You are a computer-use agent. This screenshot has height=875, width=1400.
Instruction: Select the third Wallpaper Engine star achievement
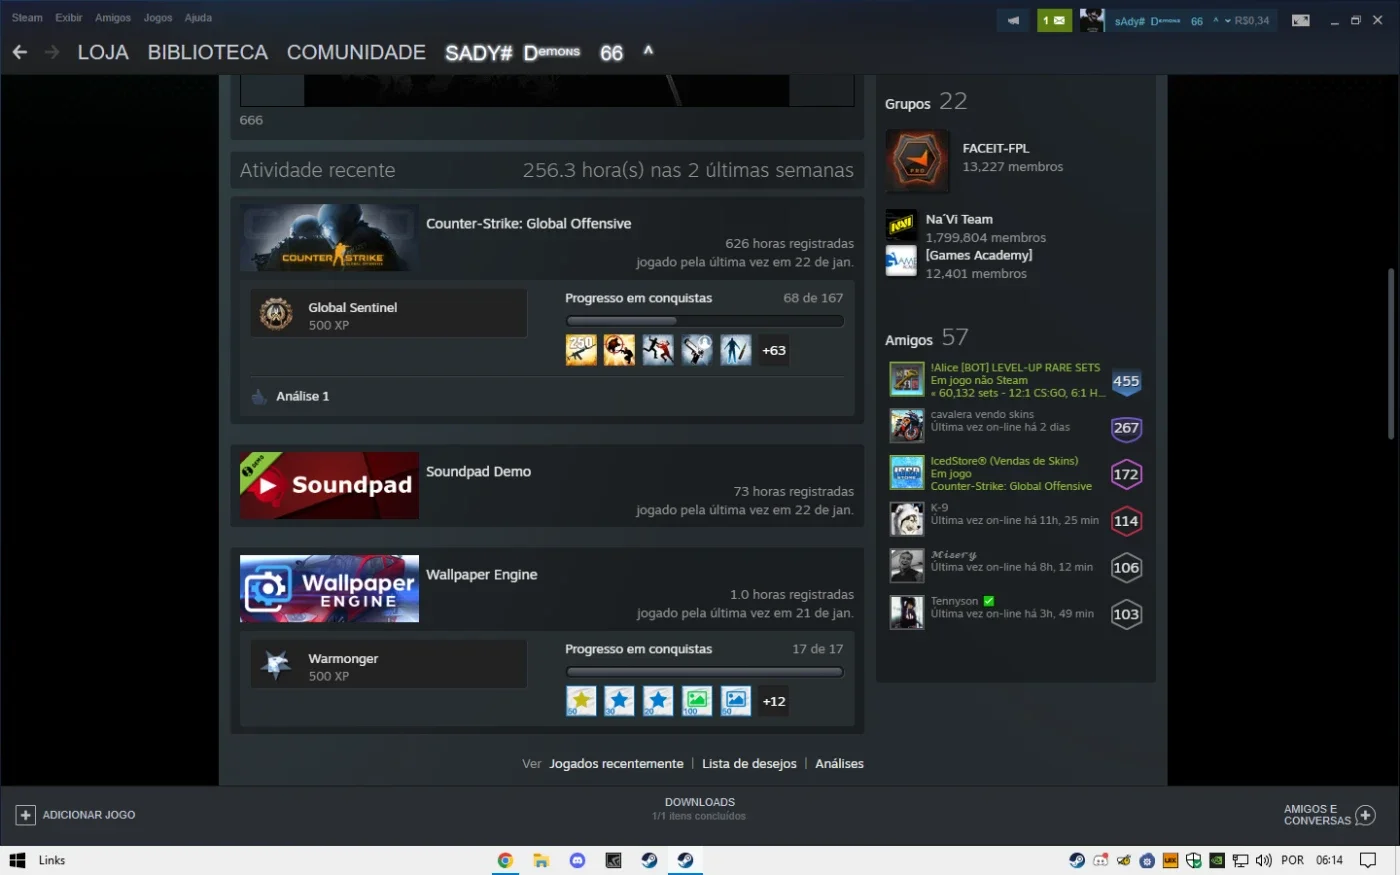[x=658, y=701]
